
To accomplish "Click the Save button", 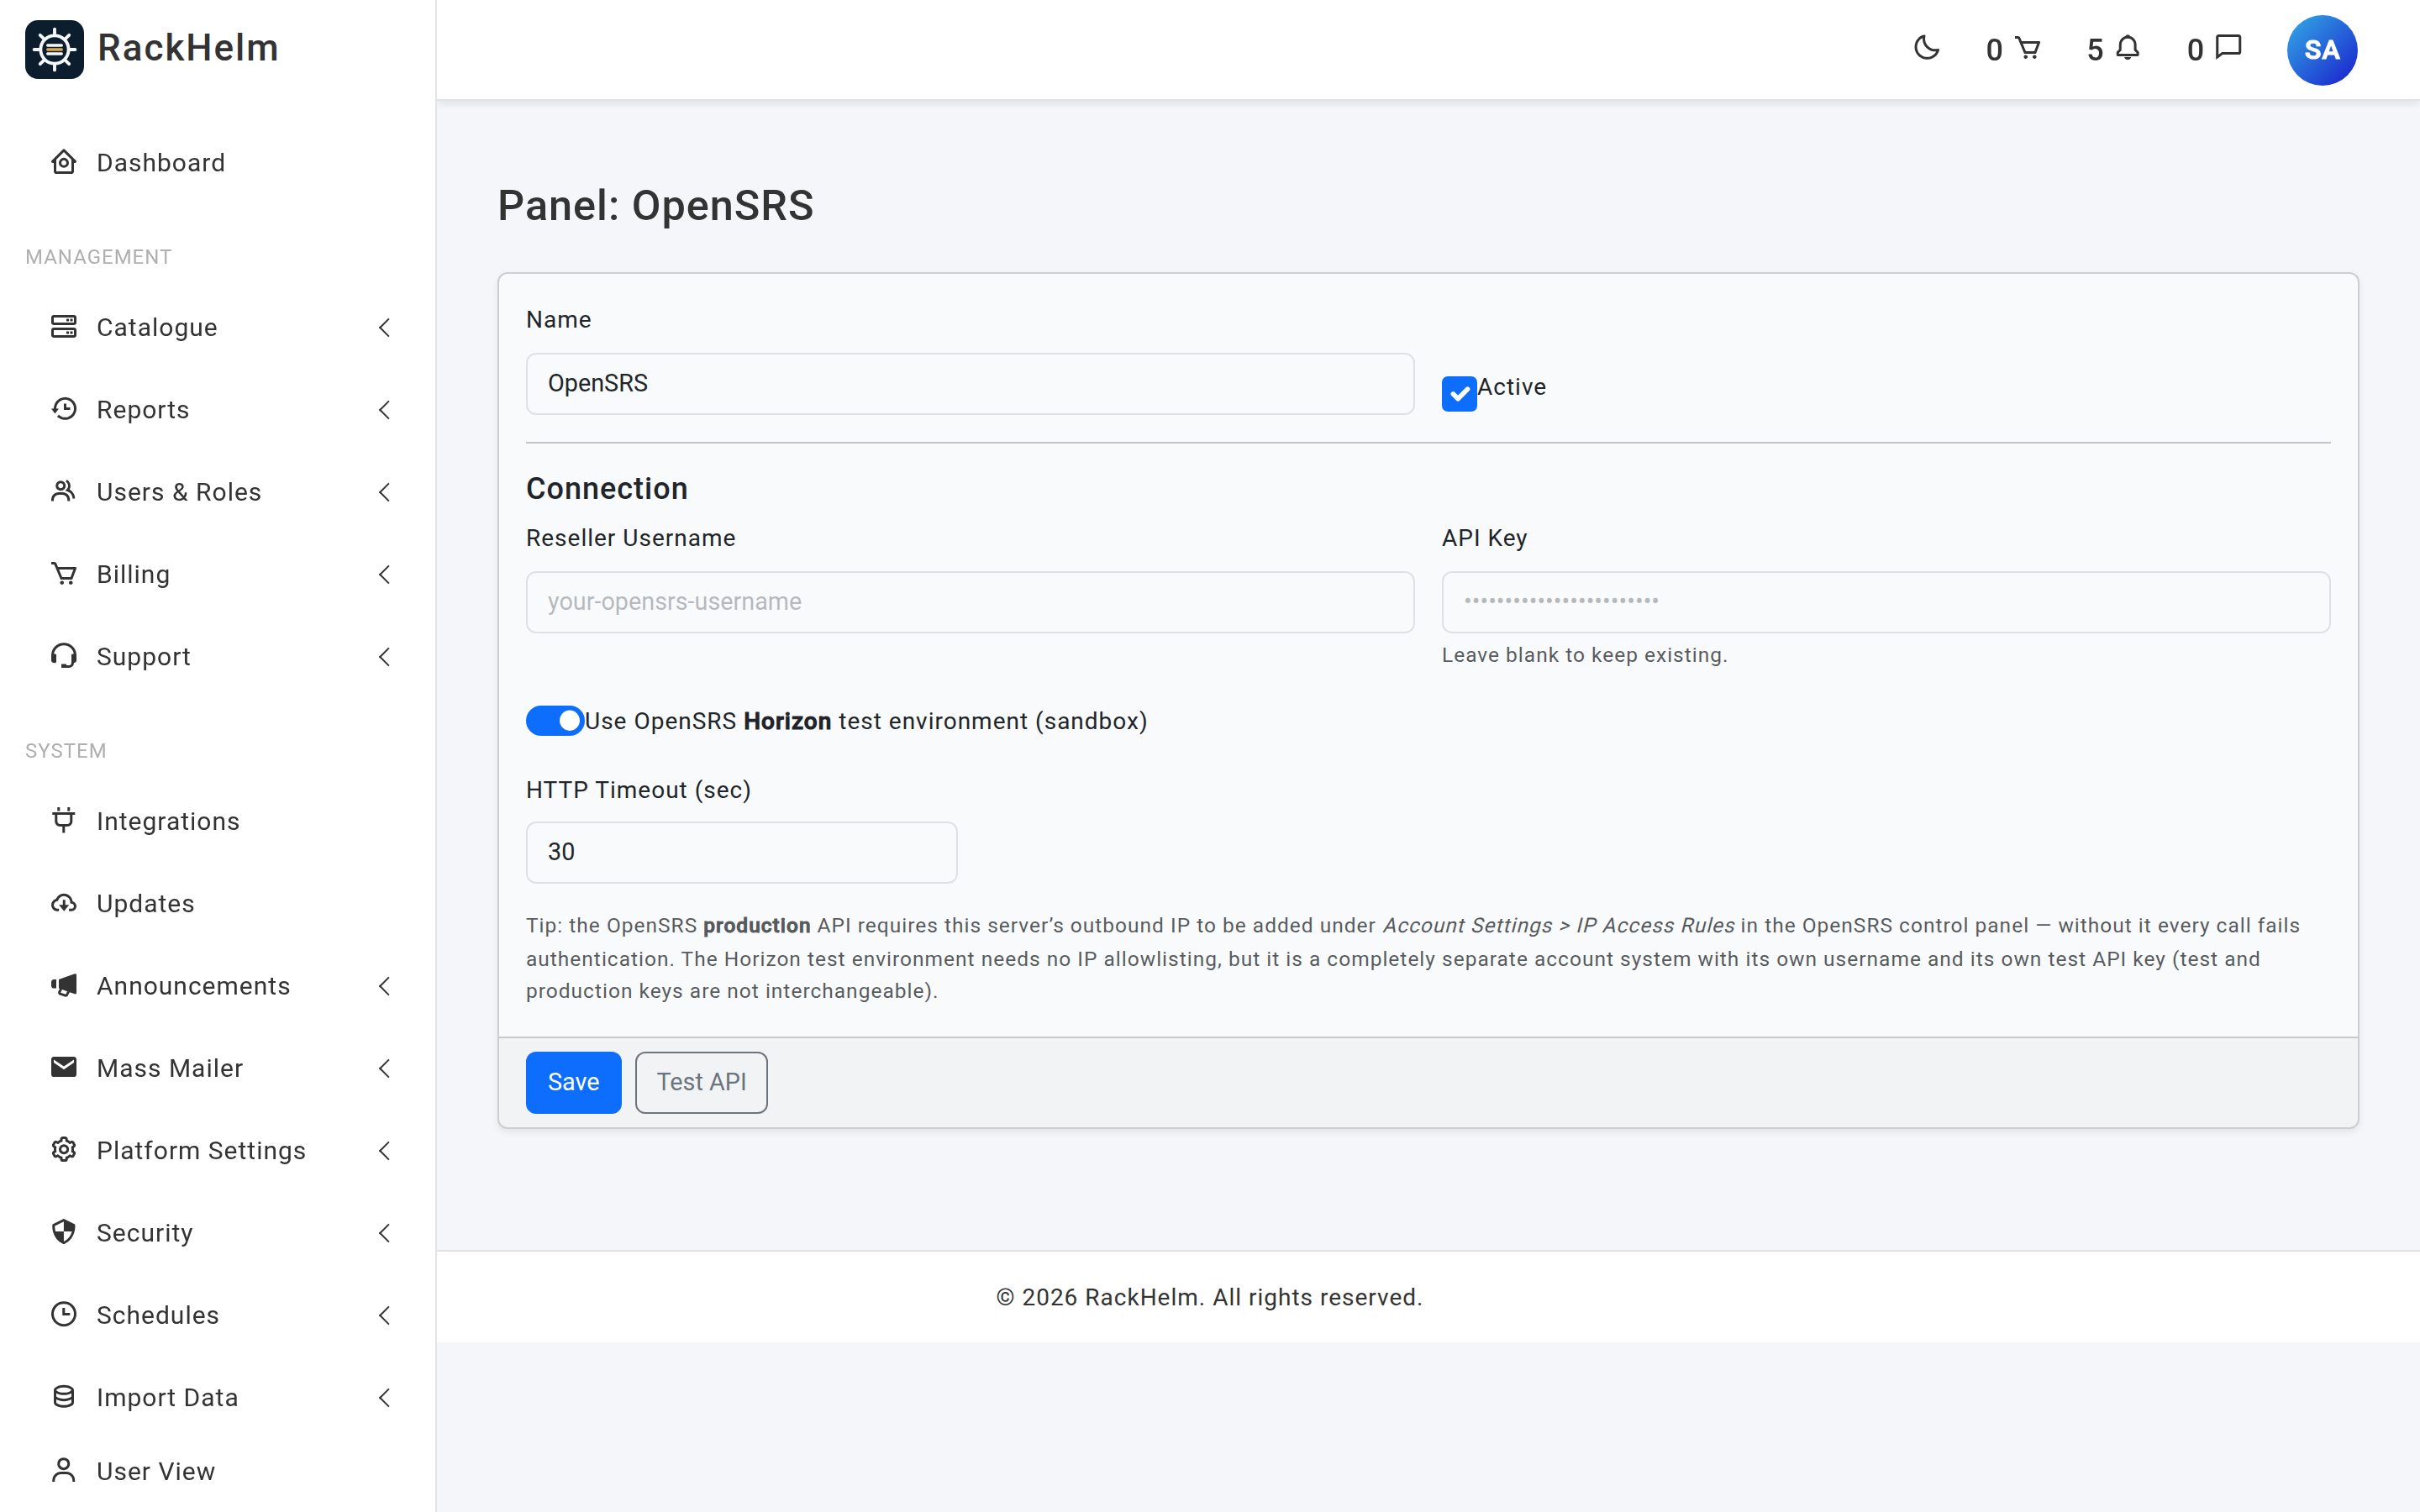I will click(573, 1082).
